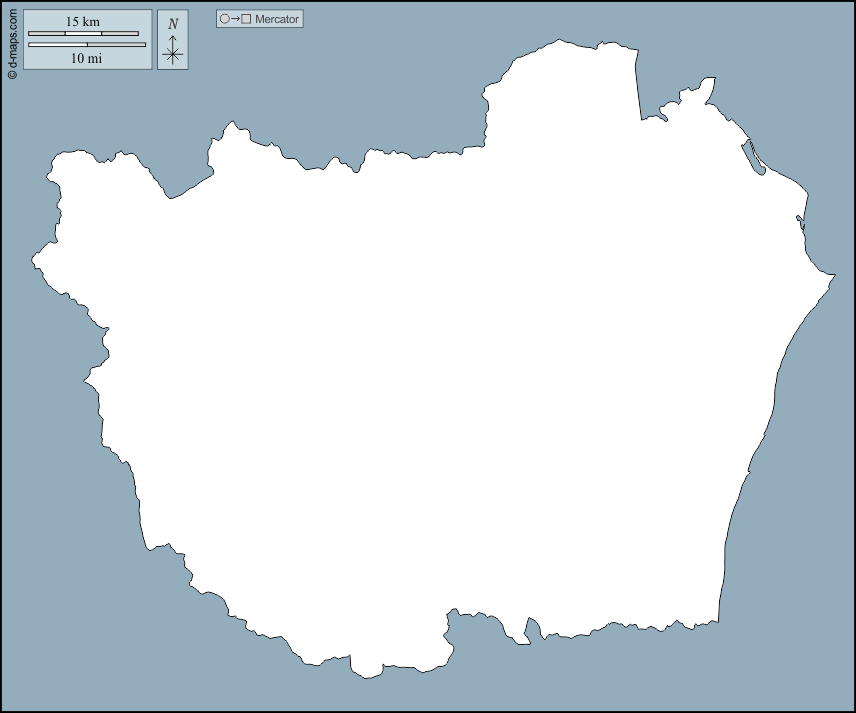Screen dimensions: 856x713
Task: Click the southernmost bulge of the territory
Action: [x=366, y=673]
